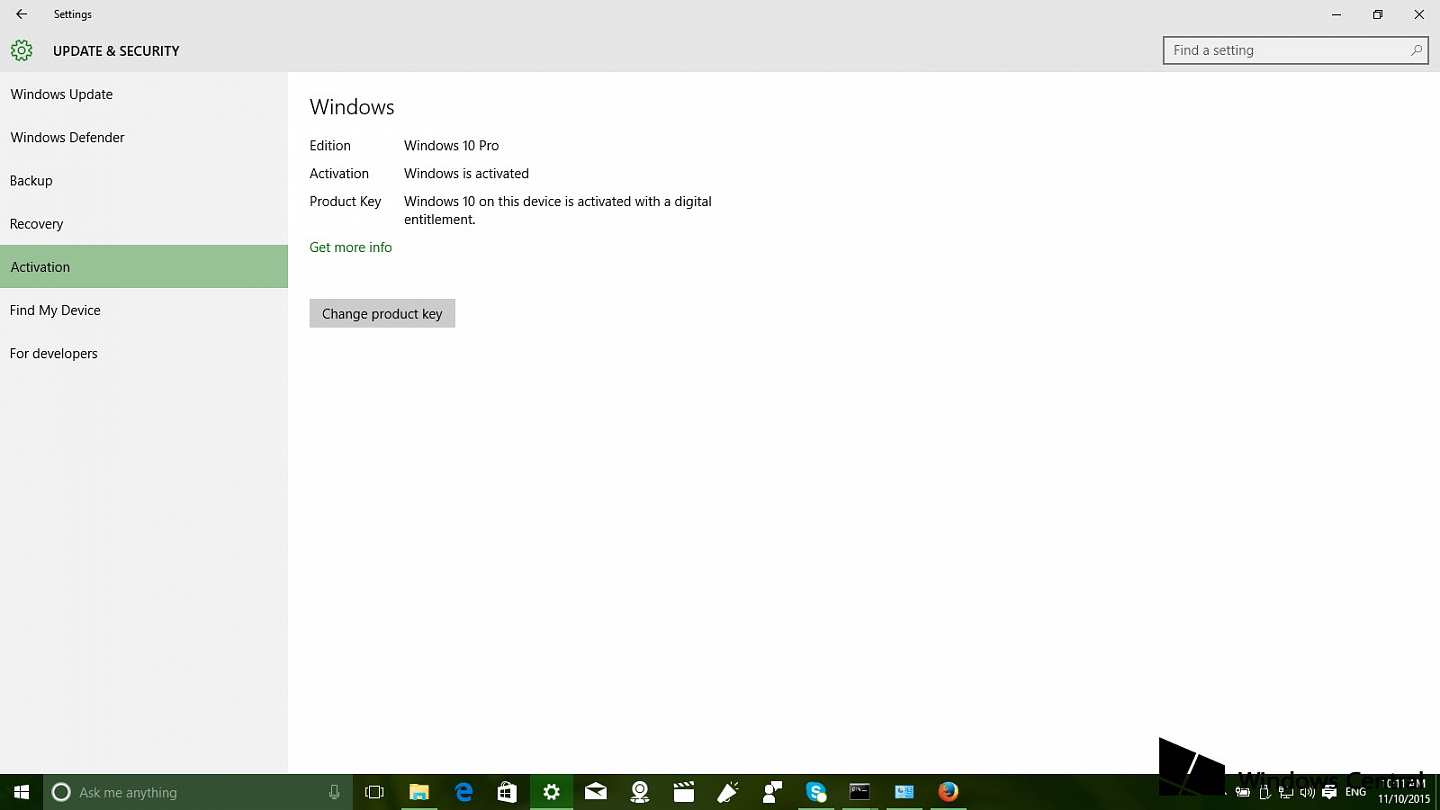Click the Cortana microphone icon
Screen dimensions: 1440x810
tap(334, 792)
